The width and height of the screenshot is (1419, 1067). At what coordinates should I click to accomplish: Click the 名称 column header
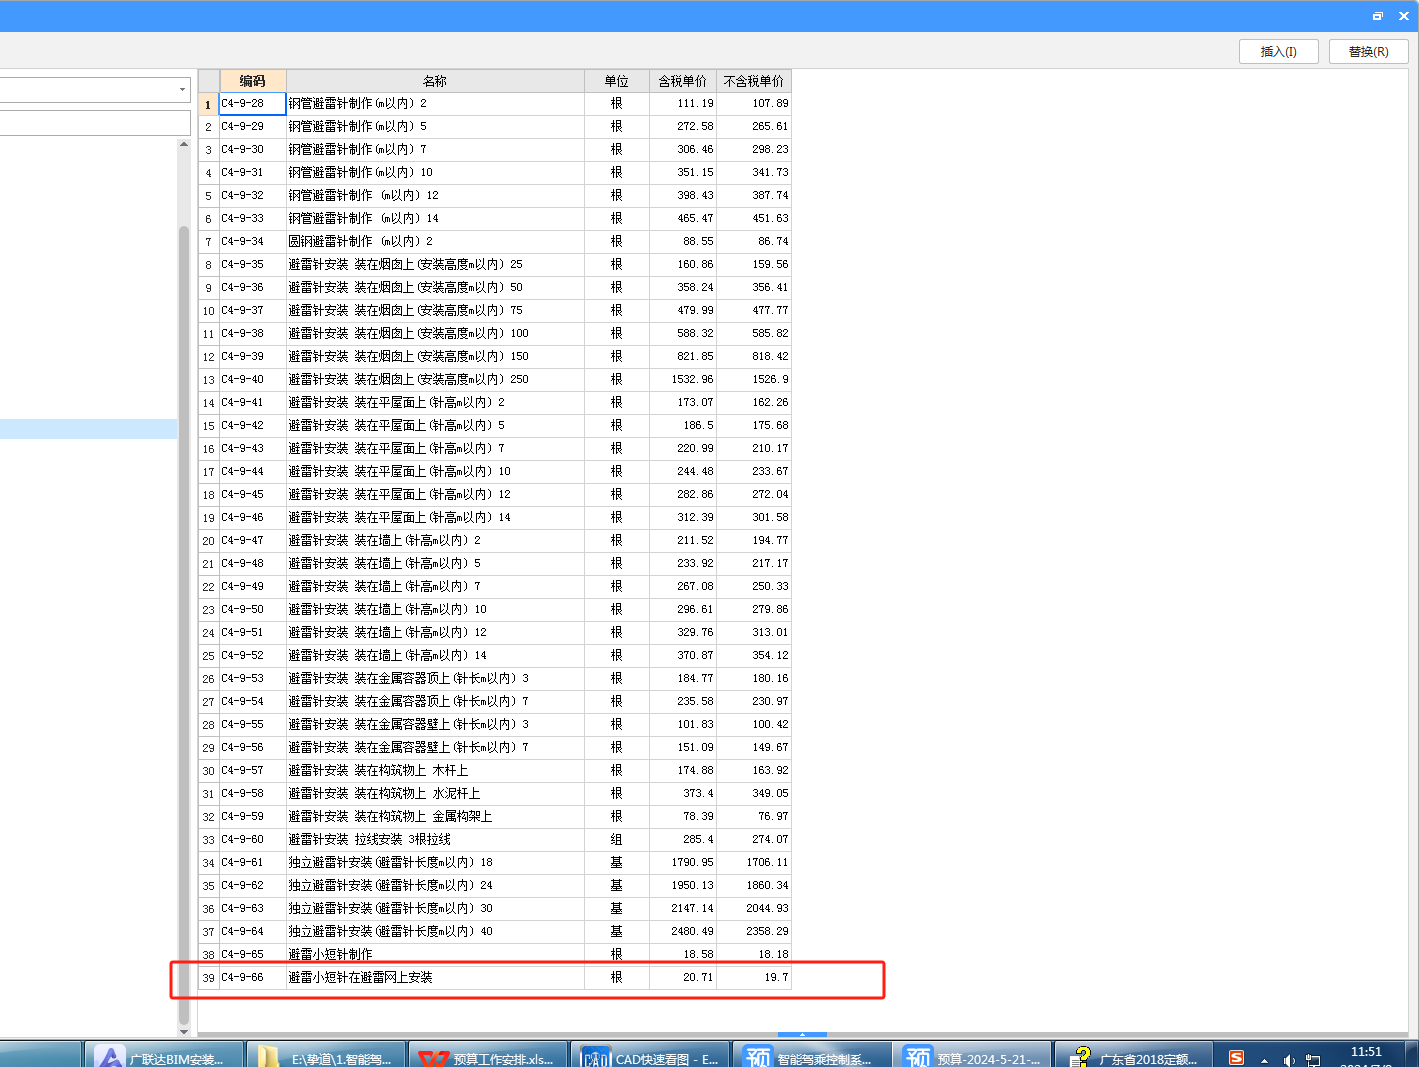[x=435, y=81]
